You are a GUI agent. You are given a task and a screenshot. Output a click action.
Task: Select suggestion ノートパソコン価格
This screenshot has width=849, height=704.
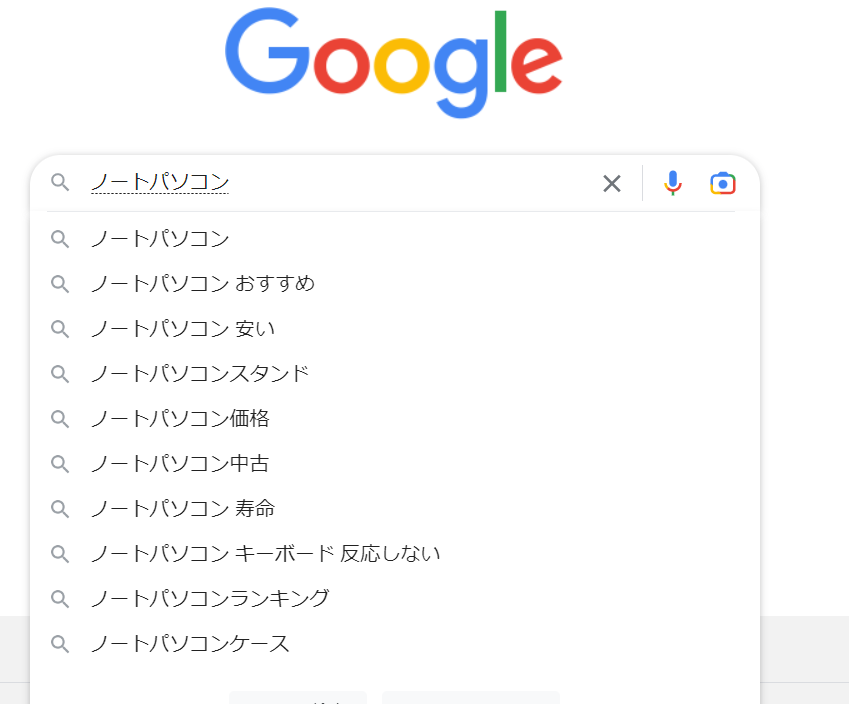180,419
